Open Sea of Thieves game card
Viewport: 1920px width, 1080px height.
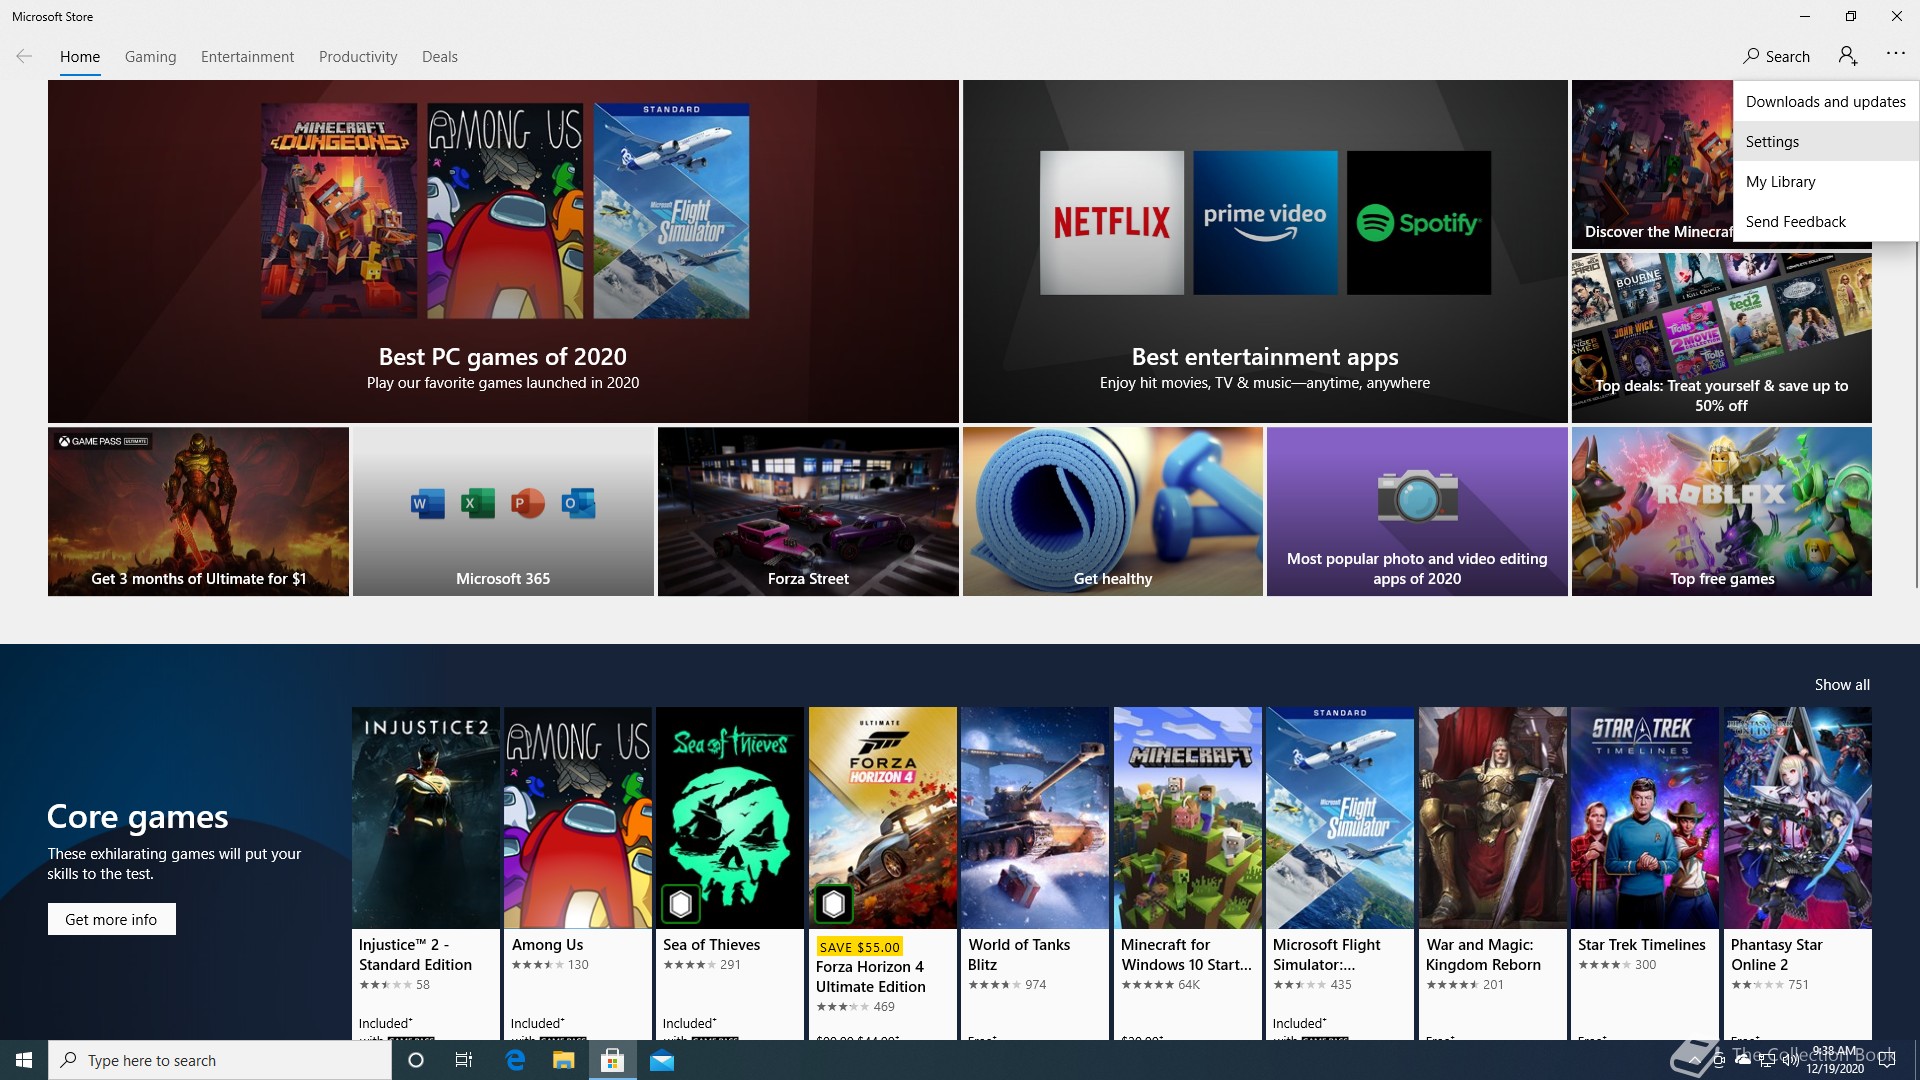tap(730, 873)
